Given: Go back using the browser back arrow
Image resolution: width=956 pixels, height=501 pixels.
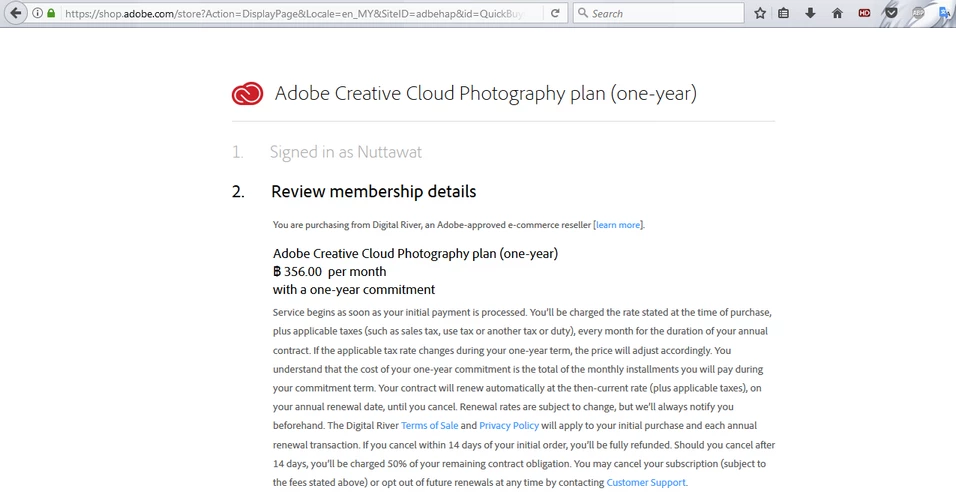Looking at the screenshot, I should click(x=15, y=13).
